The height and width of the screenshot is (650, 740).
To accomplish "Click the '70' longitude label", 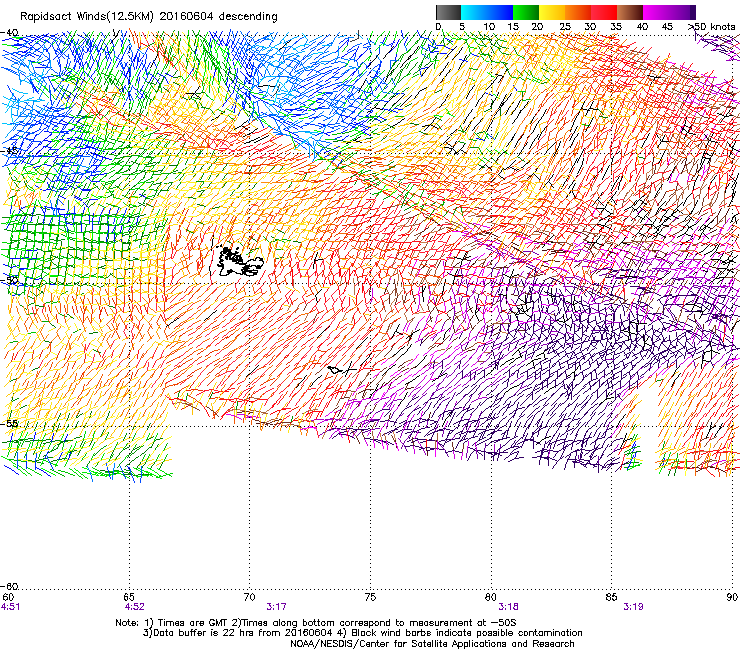I will point(249,597).
